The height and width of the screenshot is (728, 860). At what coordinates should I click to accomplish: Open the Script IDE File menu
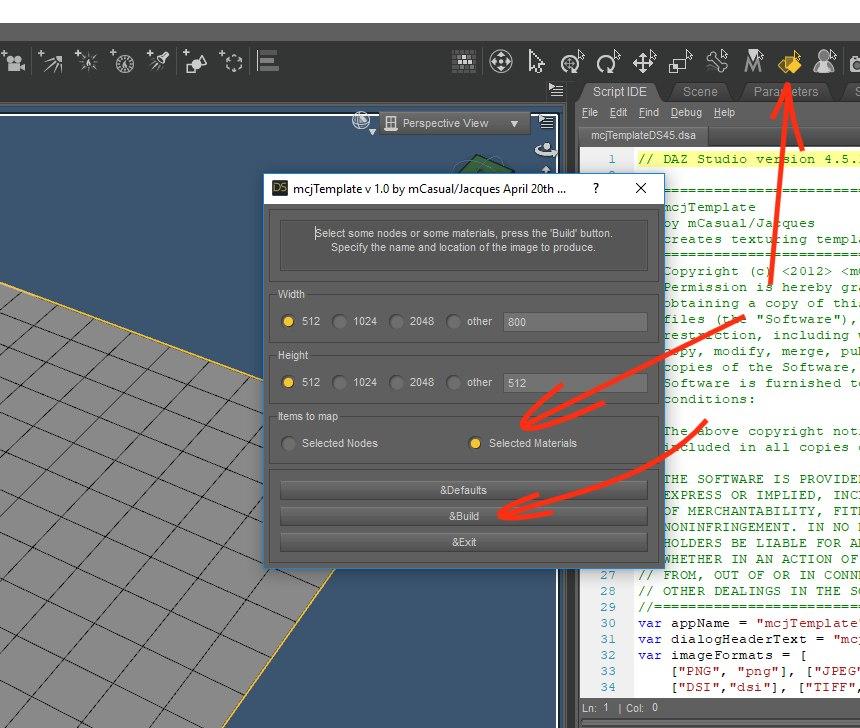590,112
